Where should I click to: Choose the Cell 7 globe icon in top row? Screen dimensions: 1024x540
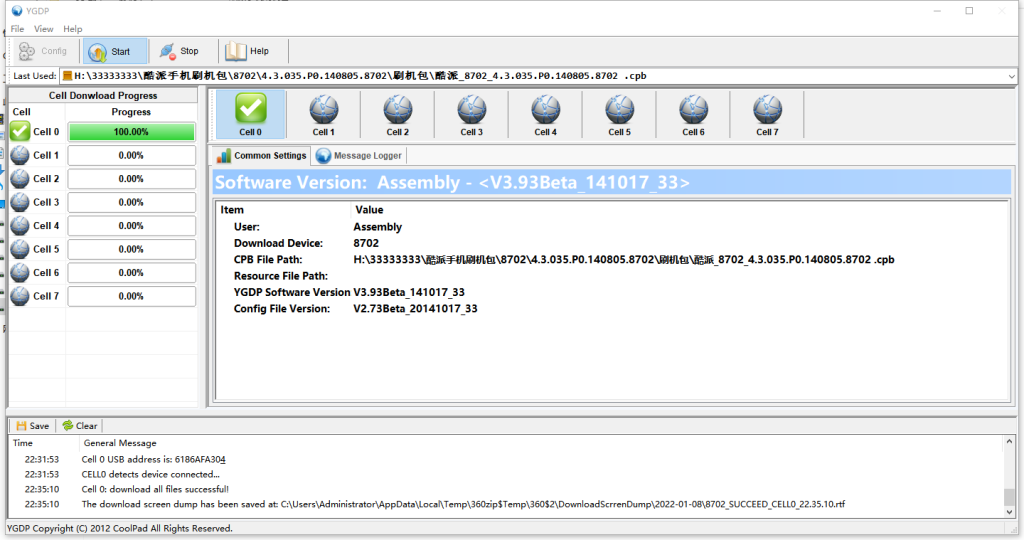click(x=767, y=108)
